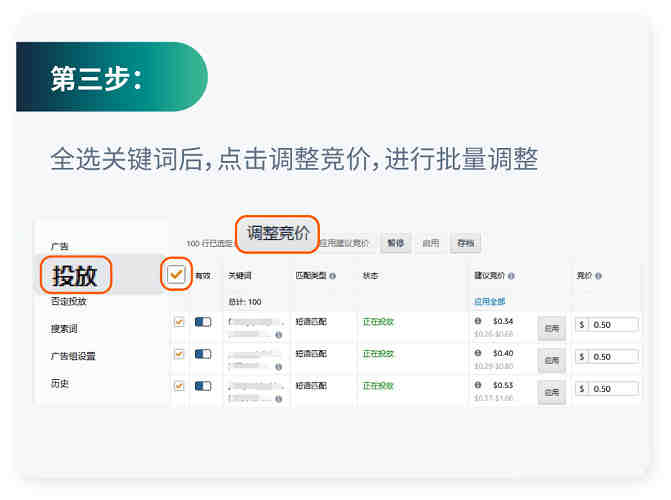
Task: Click the 应用全部 link
Action: point(492,301)
